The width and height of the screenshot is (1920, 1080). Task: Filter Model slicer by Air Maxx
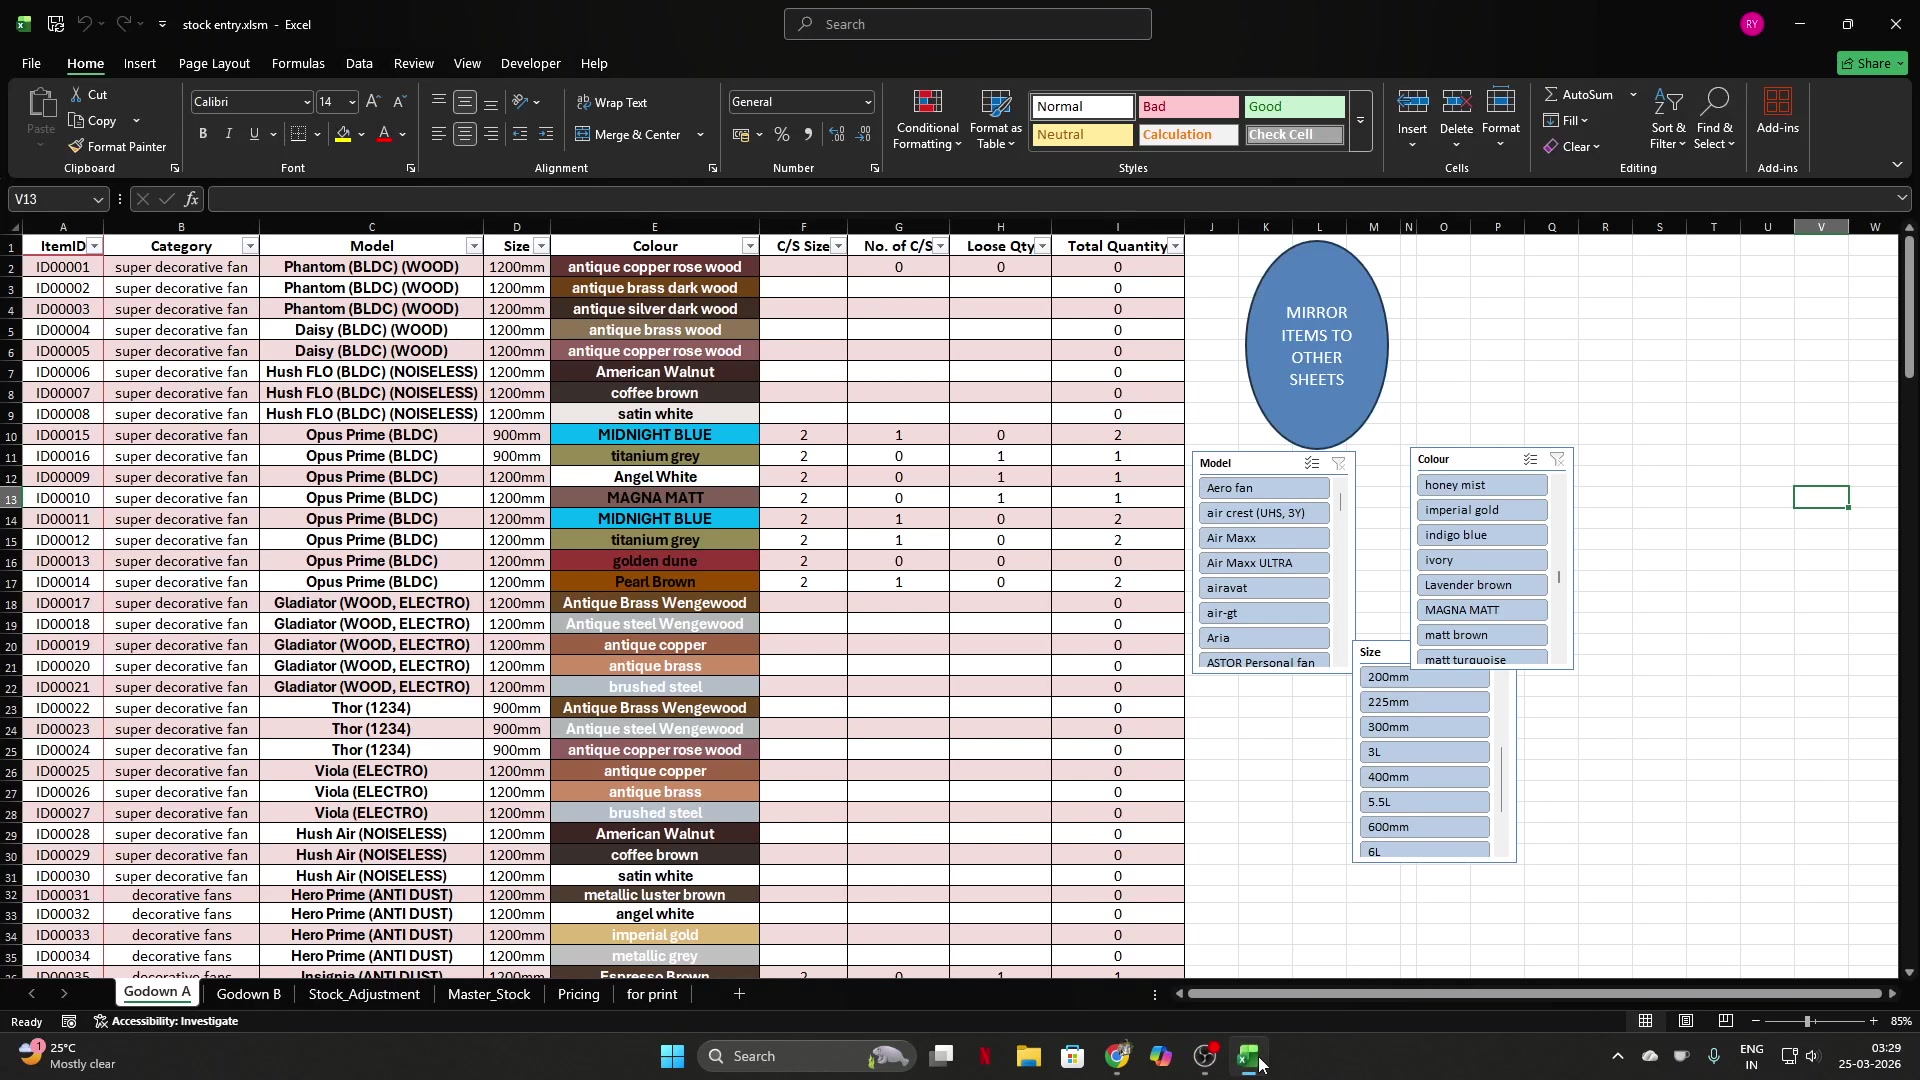pyautogui.click(x=1264, y=538)
